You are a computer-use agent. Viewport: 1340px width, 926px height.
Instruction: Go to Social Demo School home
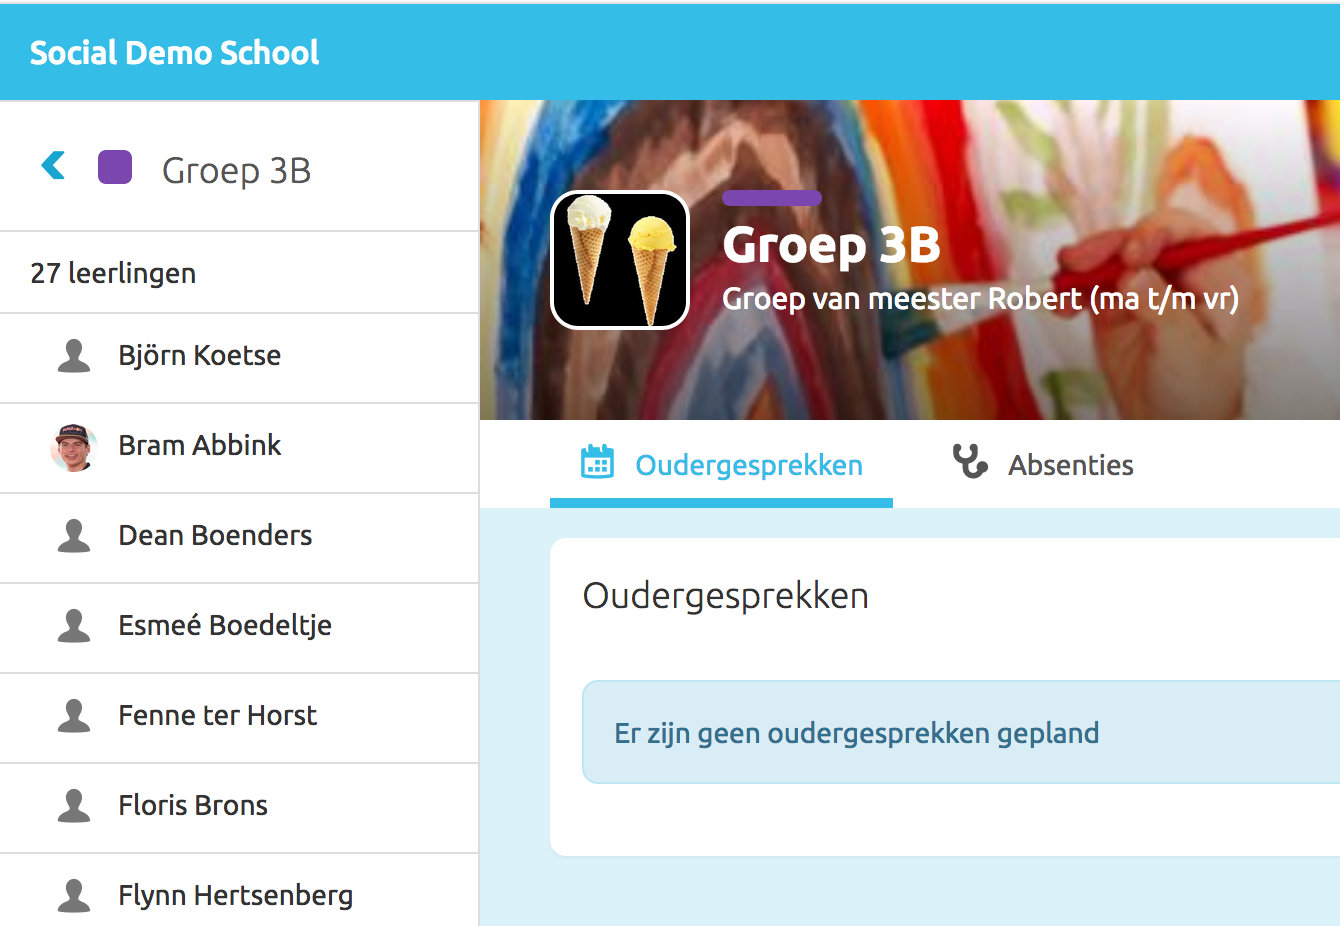click(174, 52)
